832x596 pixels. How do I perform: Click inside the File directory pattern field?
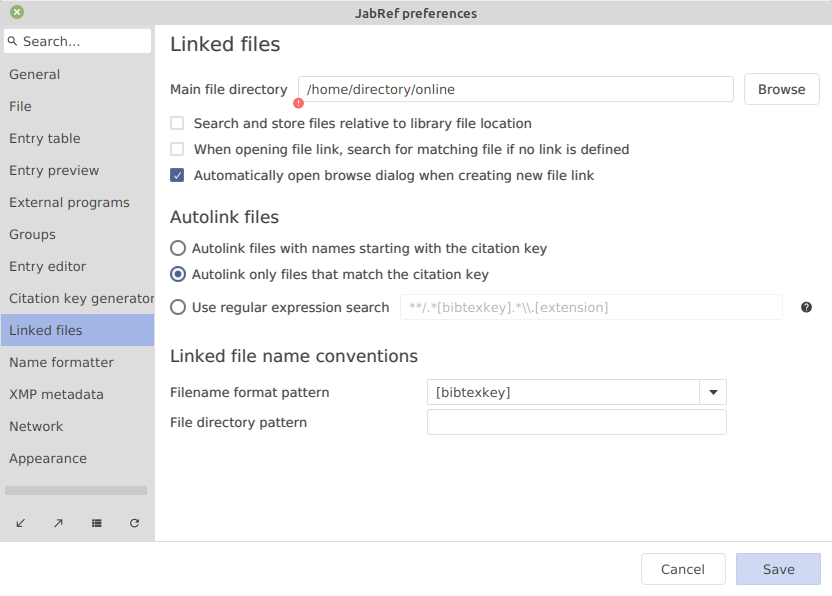(x=577, y=422)
